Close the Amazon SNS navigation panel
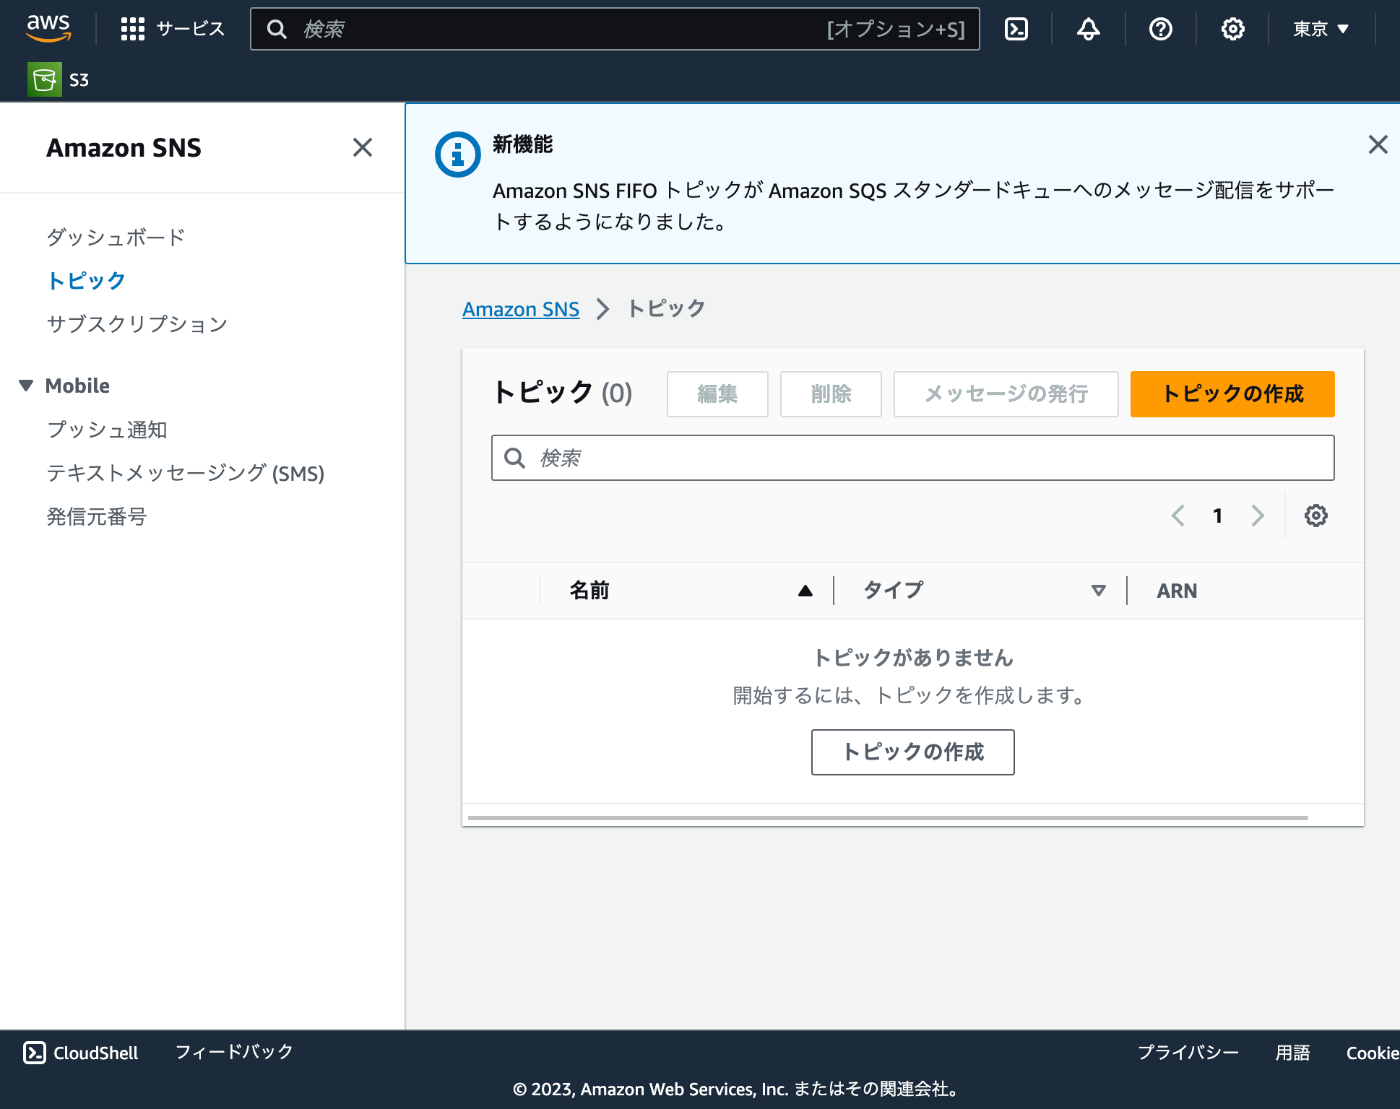1400x1109 pixels. coord(362,148)
